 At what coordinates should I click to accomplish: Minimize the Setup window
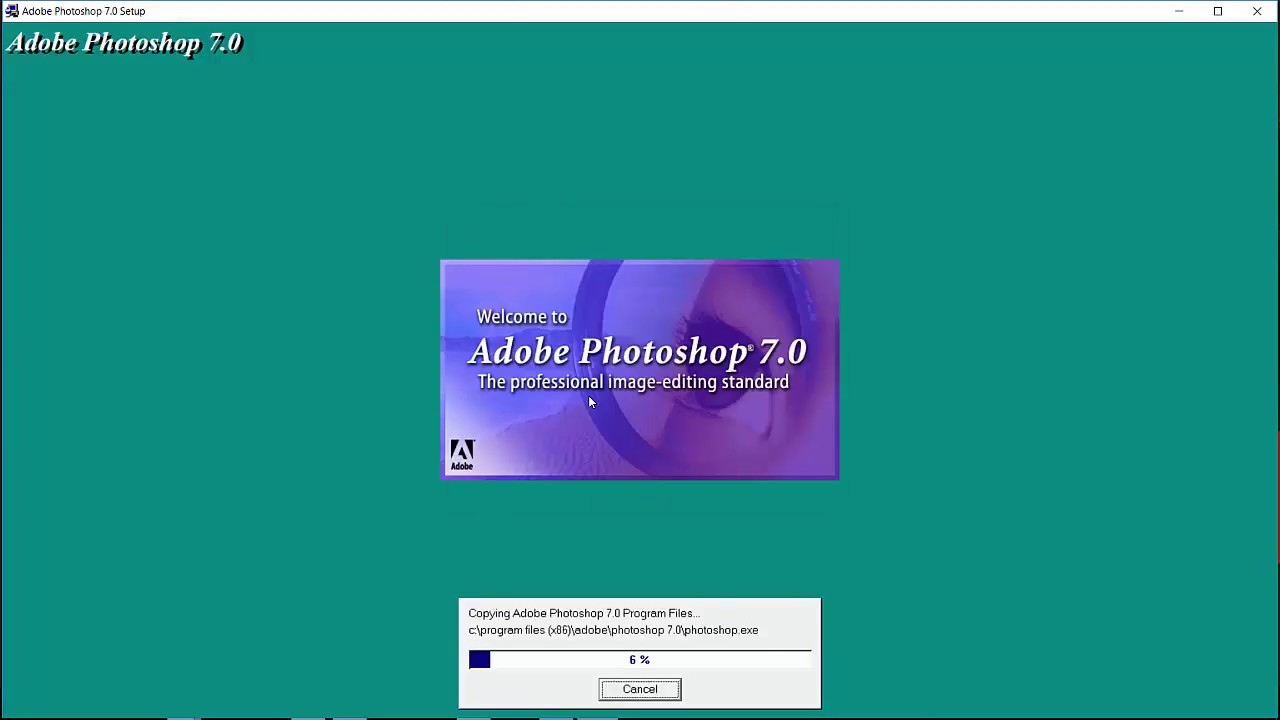pyautogui.click(x=1179, y=11)
